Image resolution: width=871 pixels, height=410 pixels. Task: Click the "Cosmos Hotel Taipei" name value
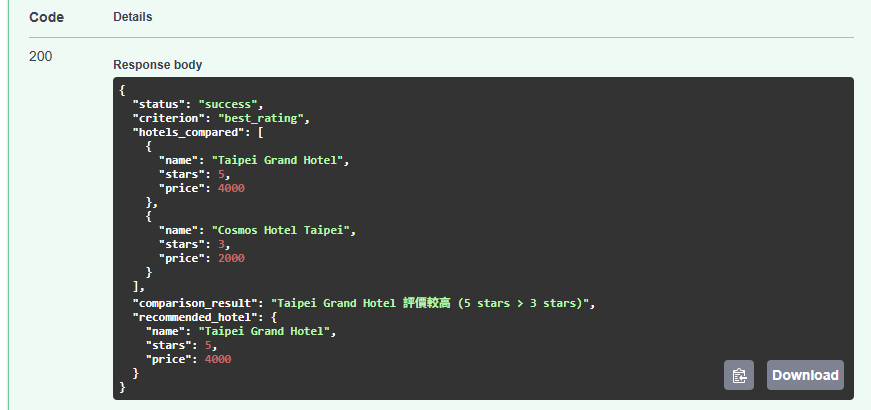point(281,230)
